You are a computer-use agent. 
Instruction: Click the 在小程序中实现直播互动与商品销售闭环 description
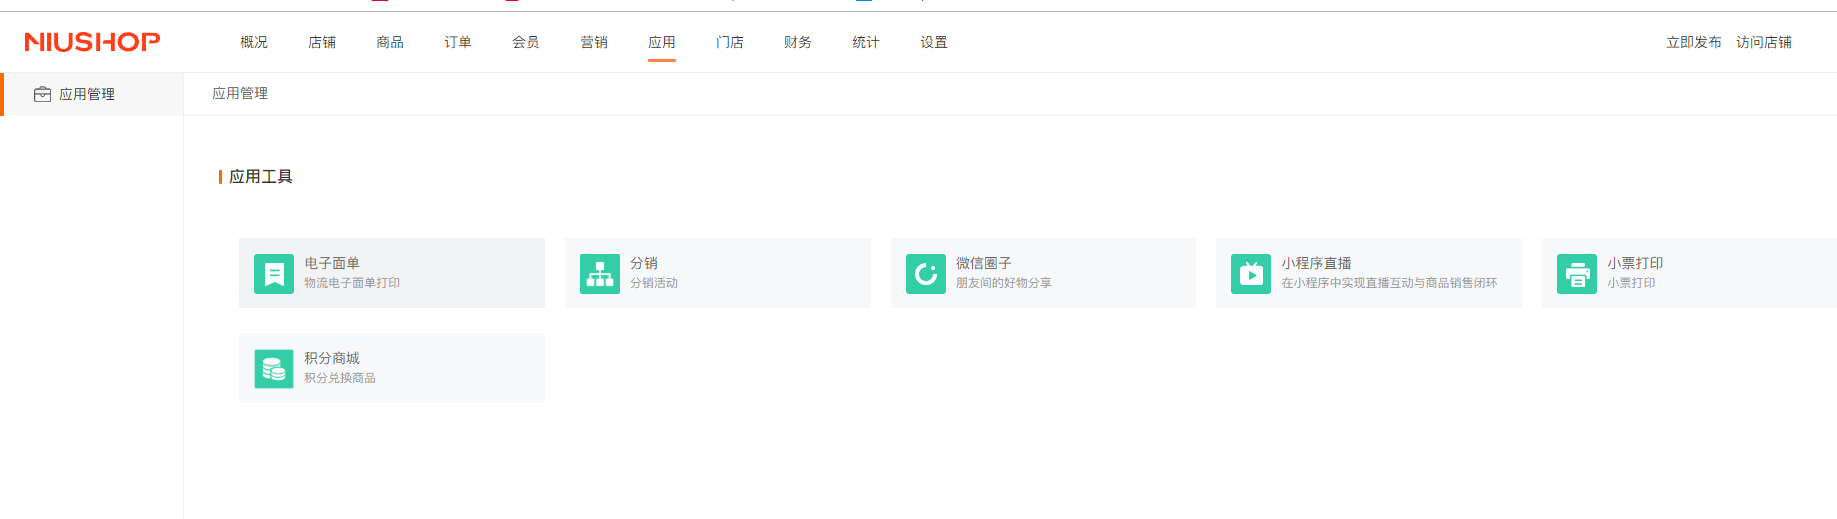point(1390,283)
